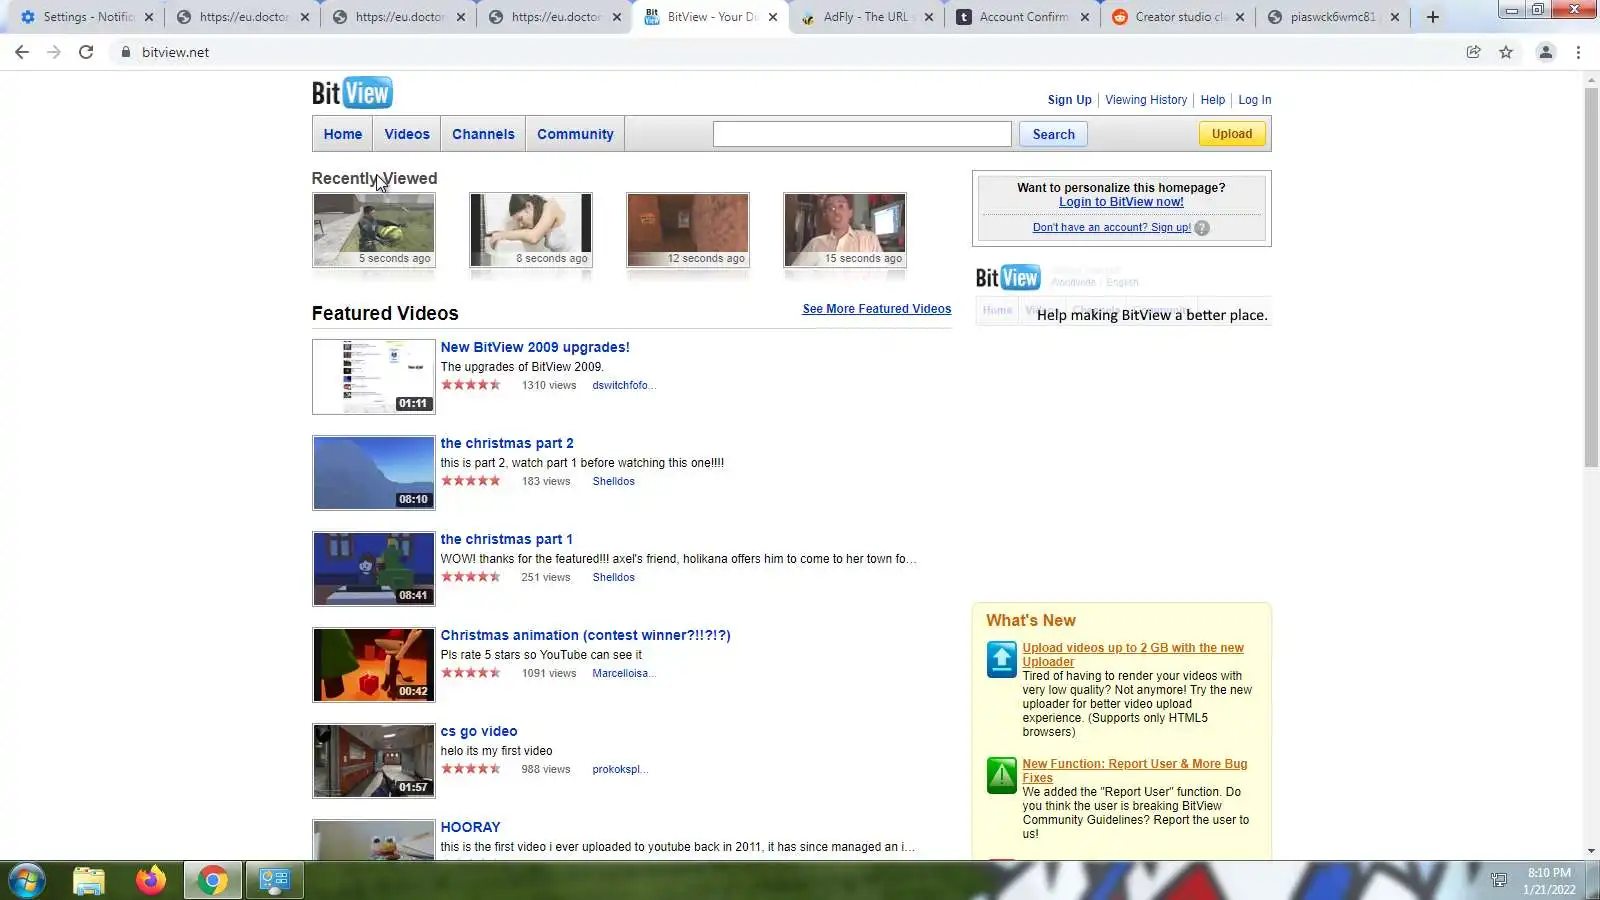
Task: Click the Search button
Action: [x=1054, y=134]
